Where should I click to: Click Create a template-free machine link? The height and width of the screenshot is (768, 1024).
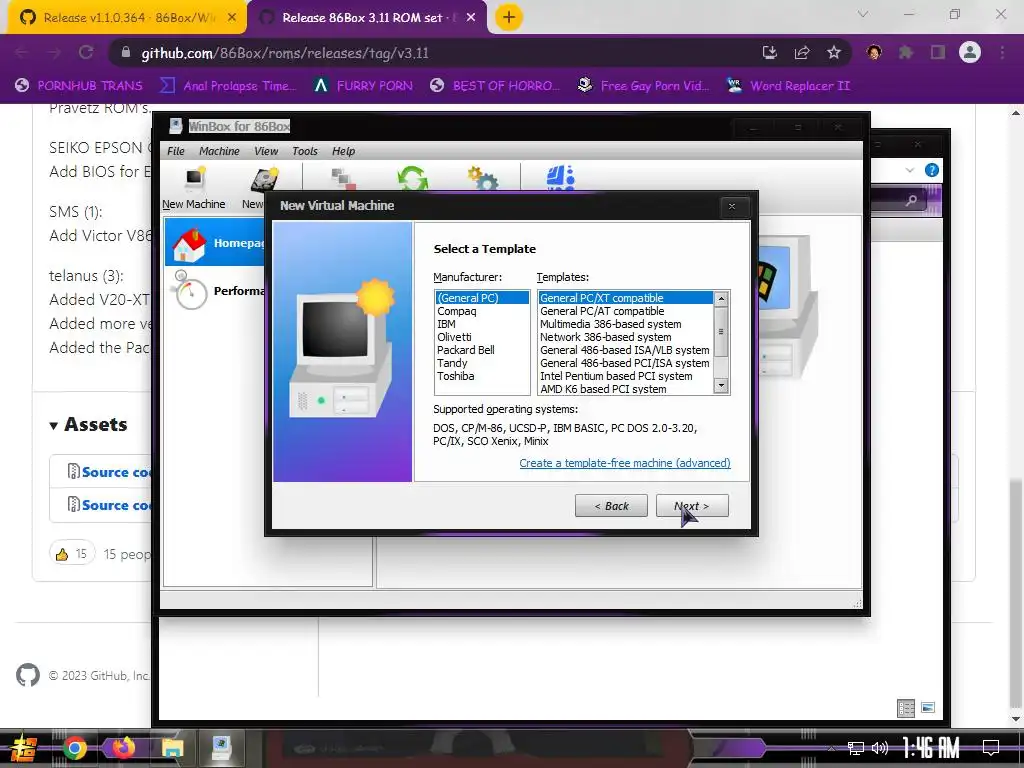pyautogui.click(x=625, y=463)
